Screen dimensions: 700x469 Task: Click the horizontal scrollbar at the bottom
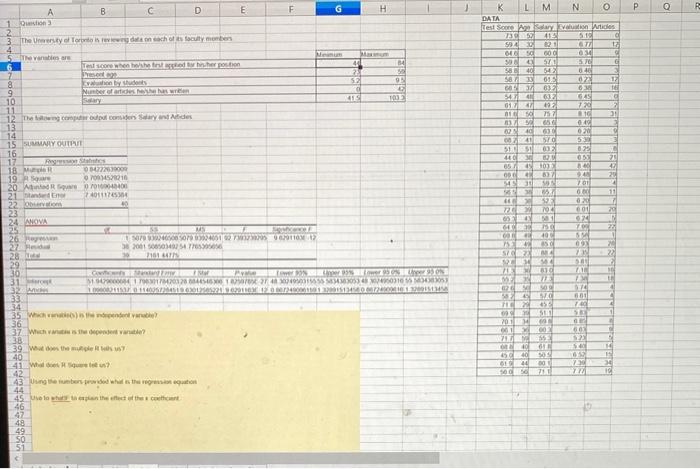[231, 458]
